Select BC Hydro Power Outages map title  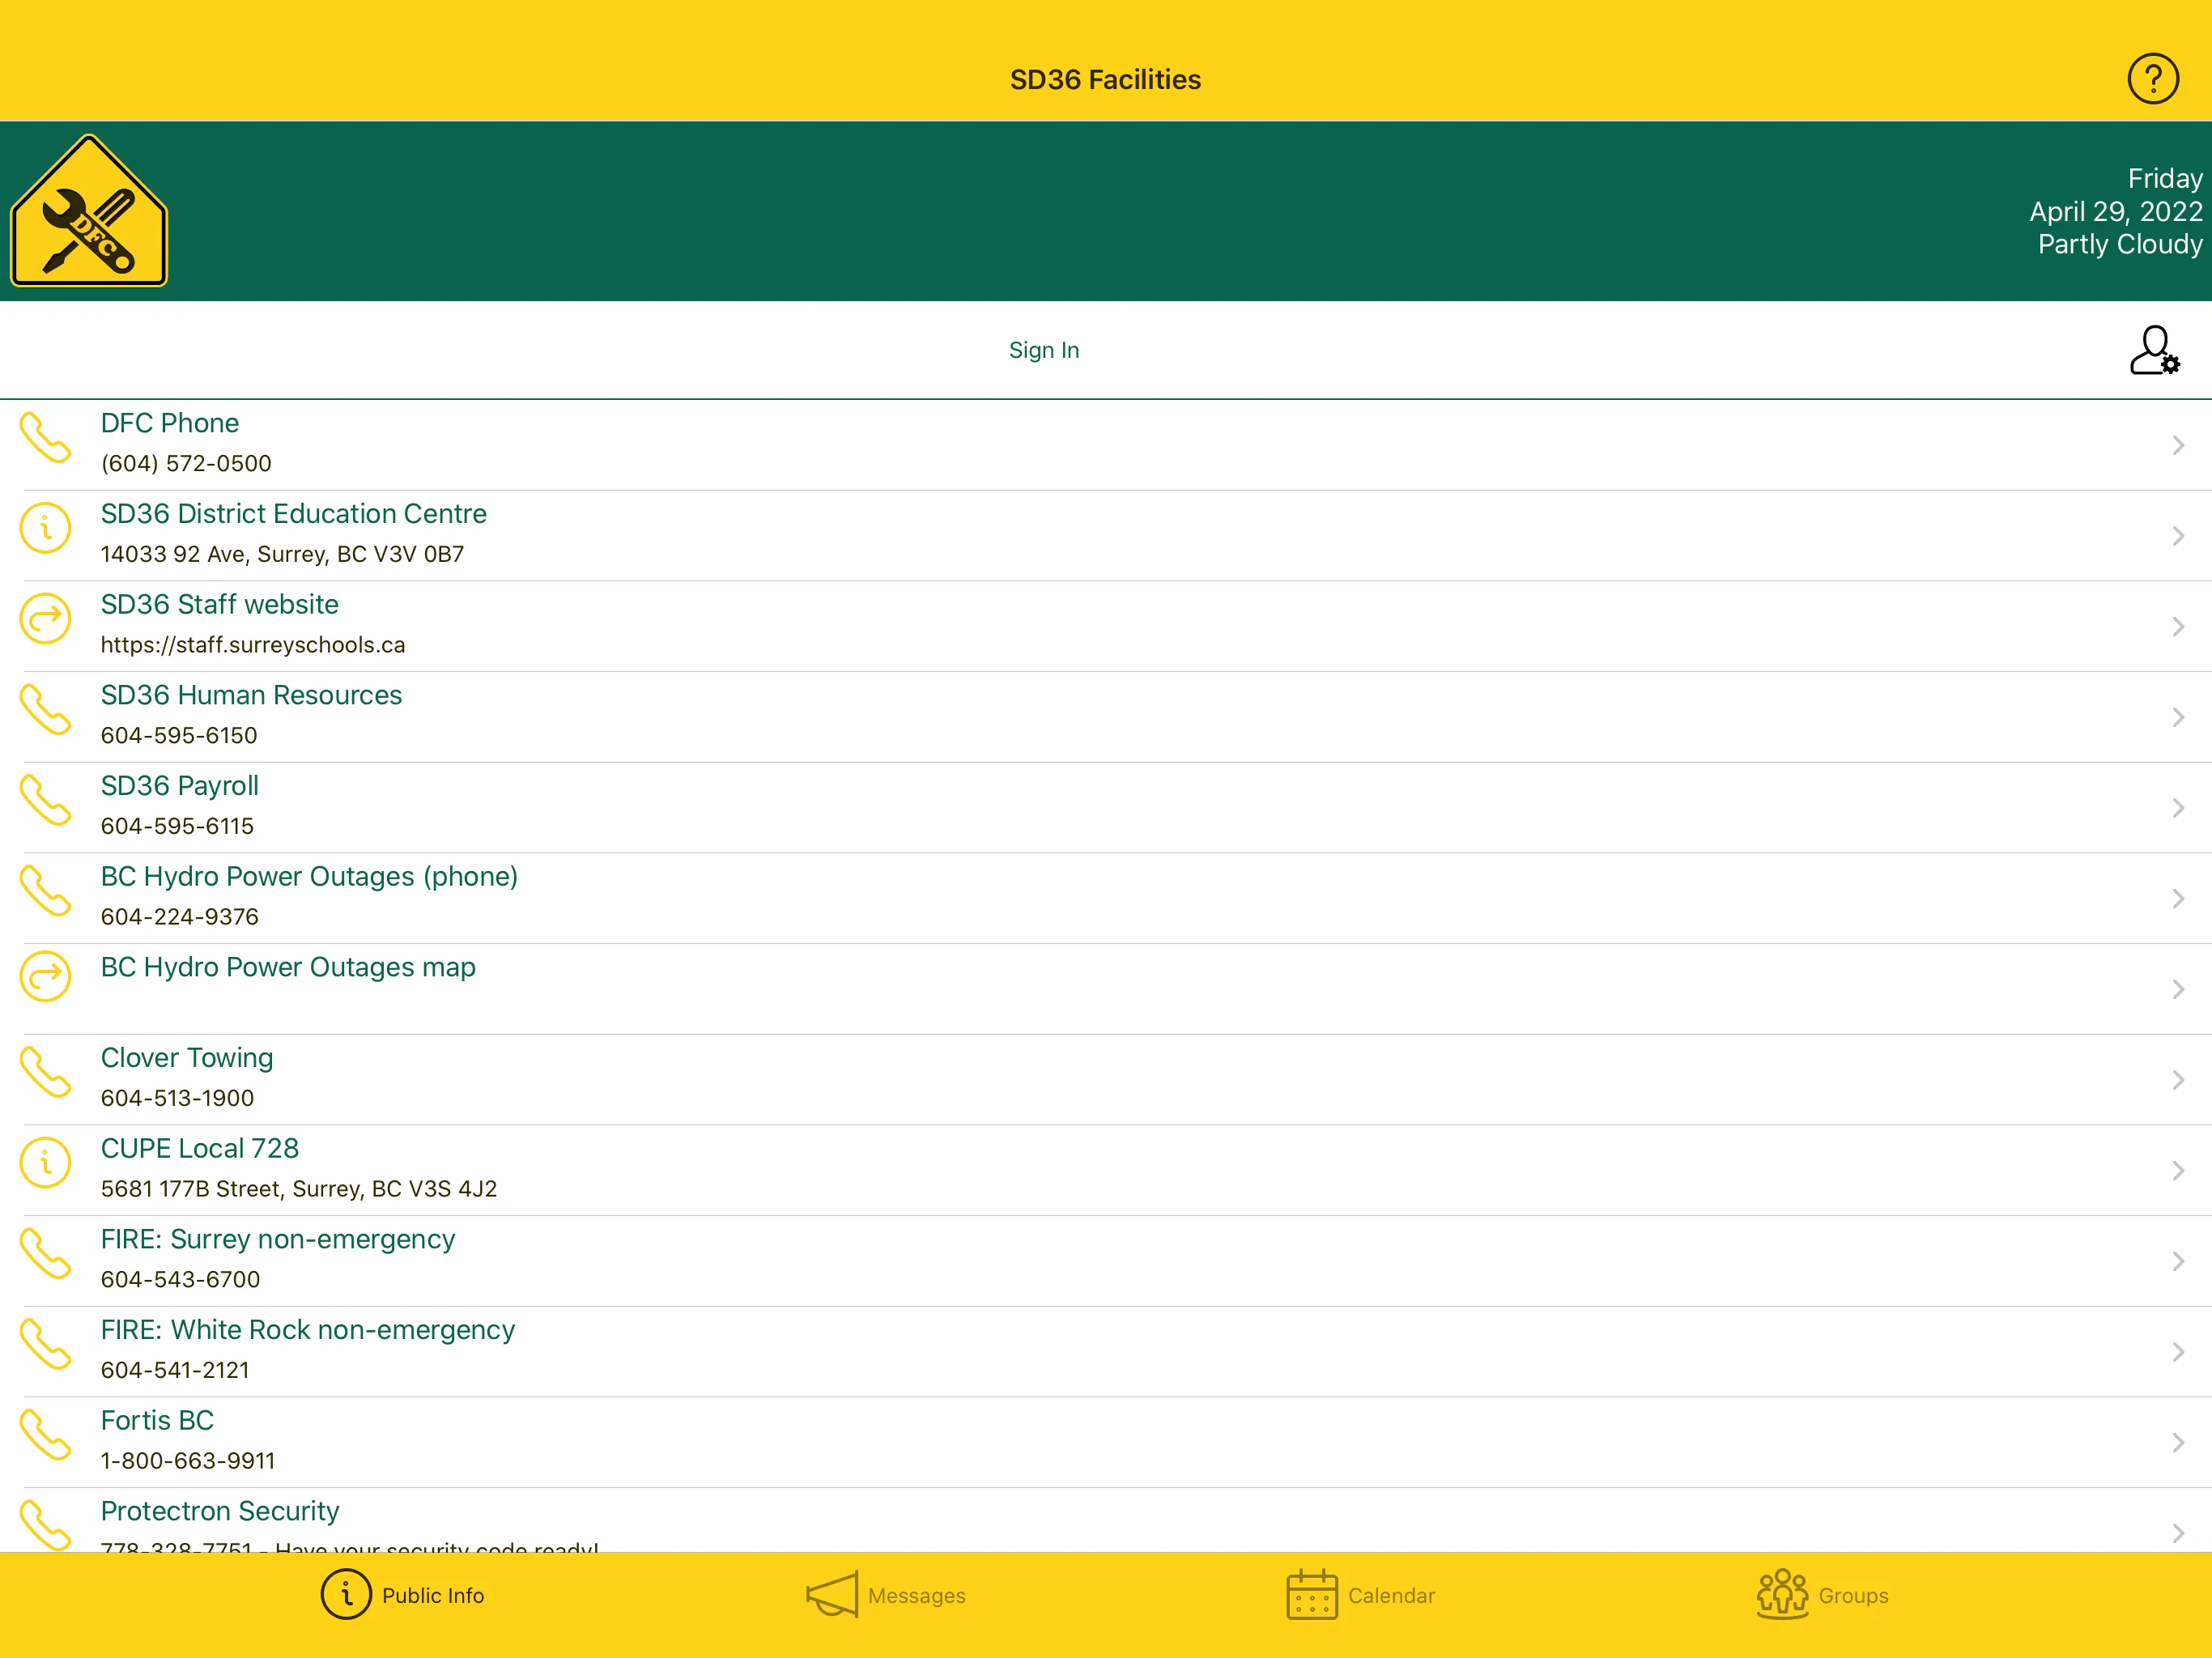(288, 967)
